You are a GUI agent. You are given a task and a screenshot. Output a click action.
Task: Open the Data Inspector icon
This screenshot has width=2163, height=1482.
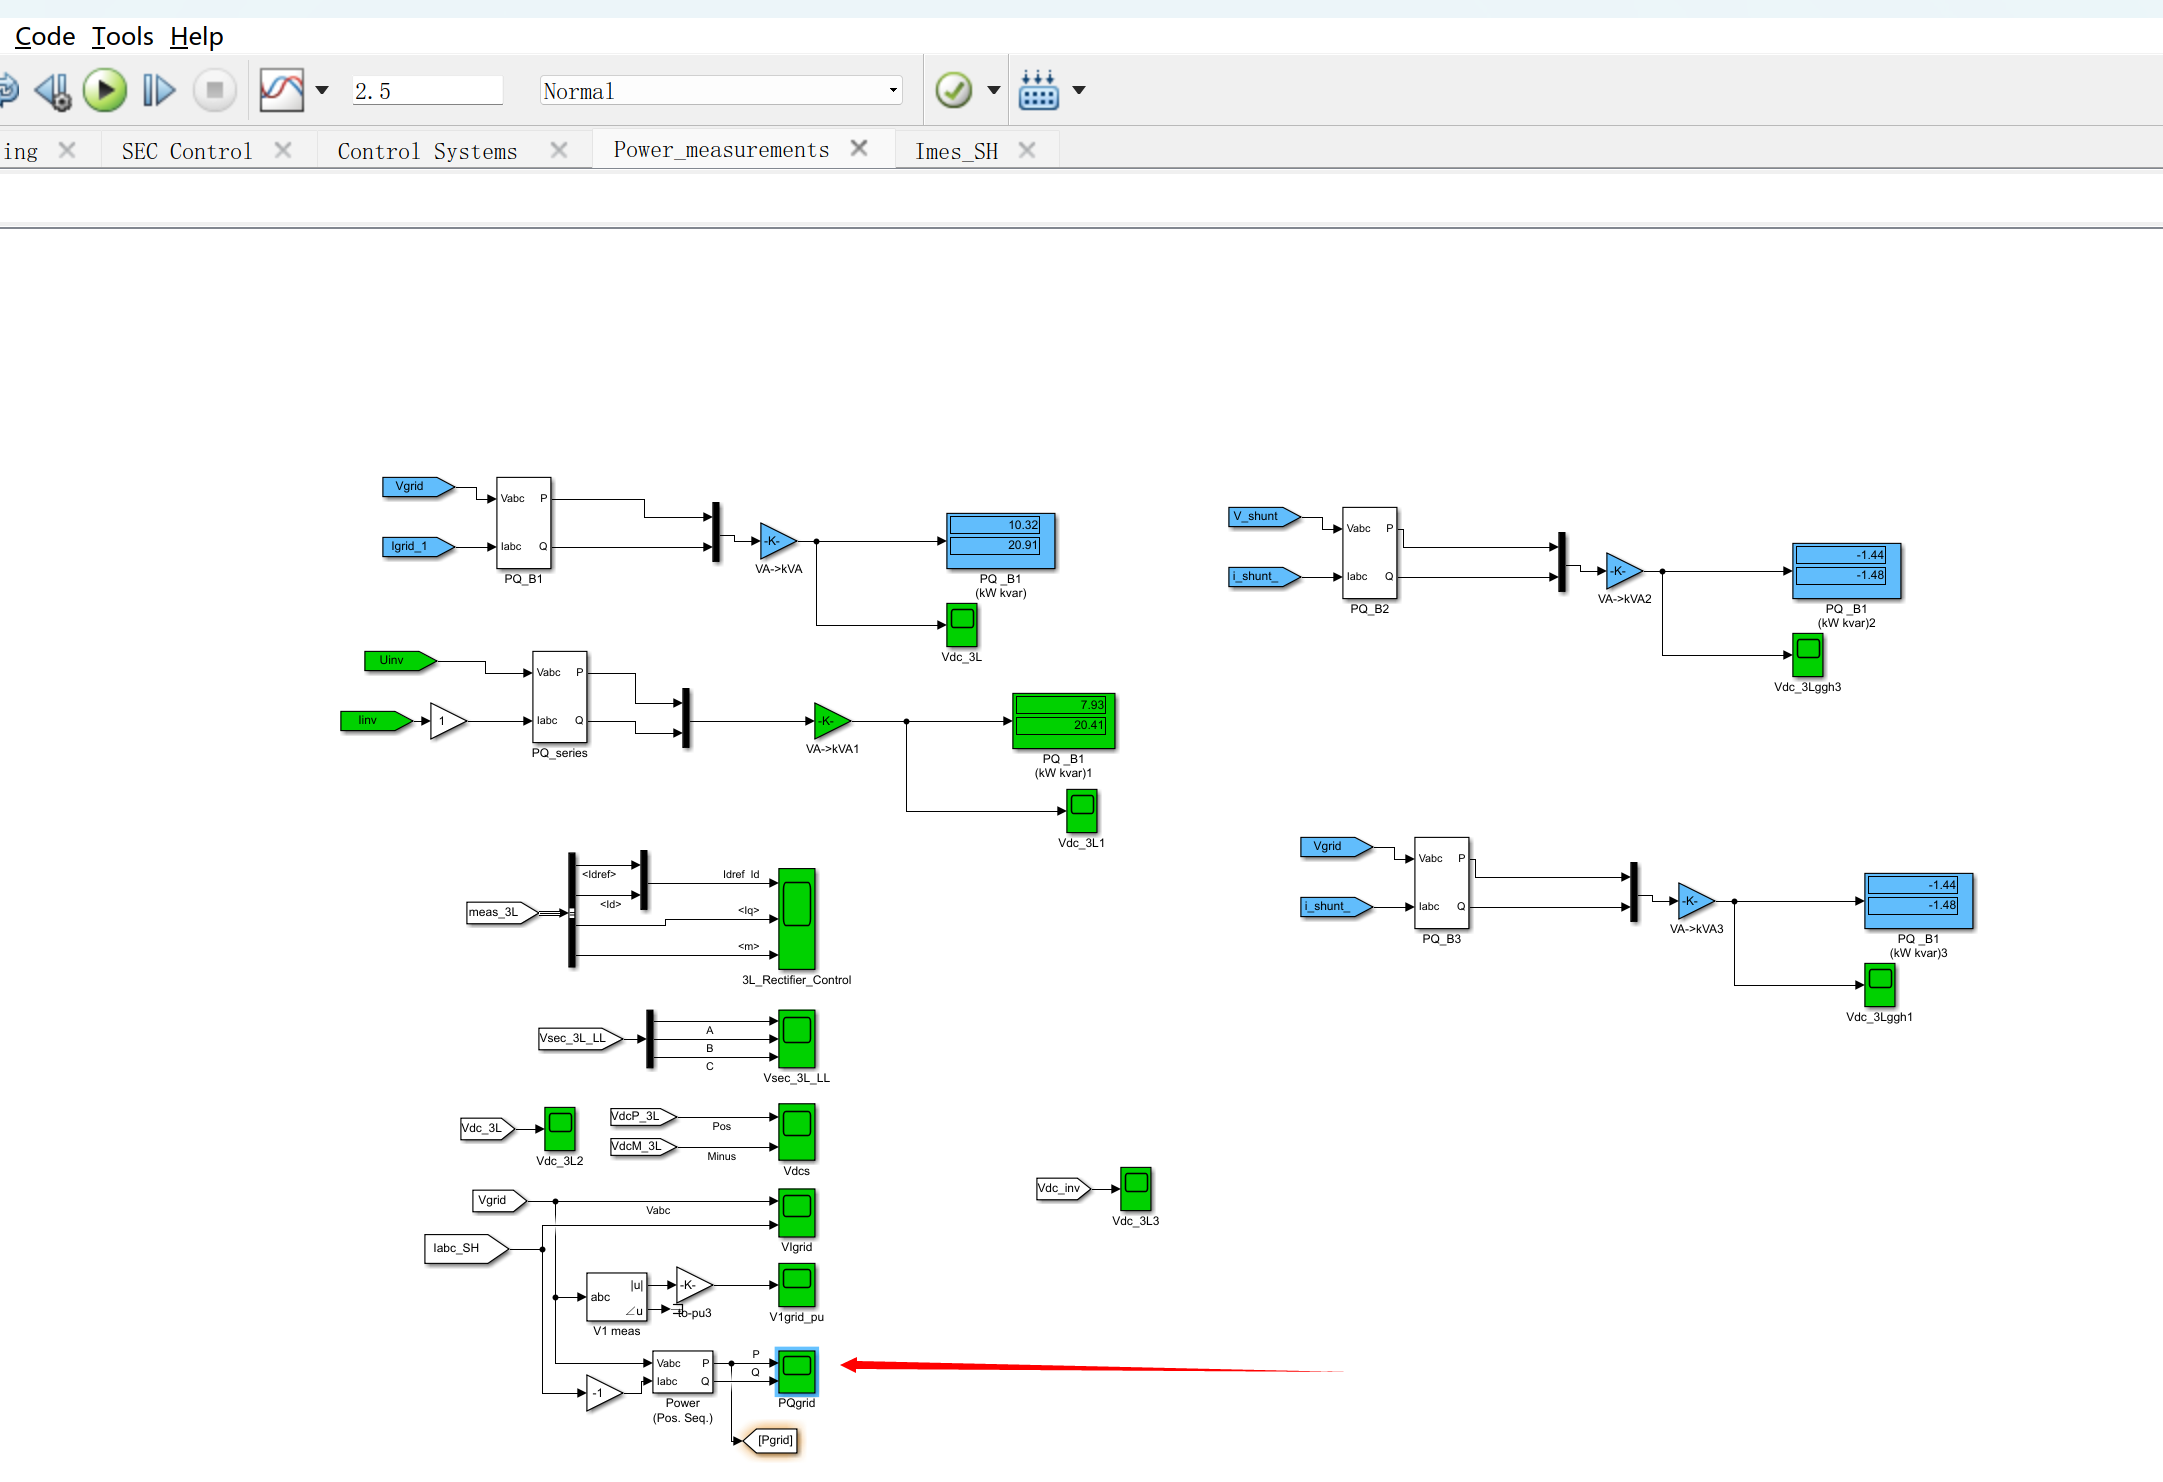(x=281, y=90)
